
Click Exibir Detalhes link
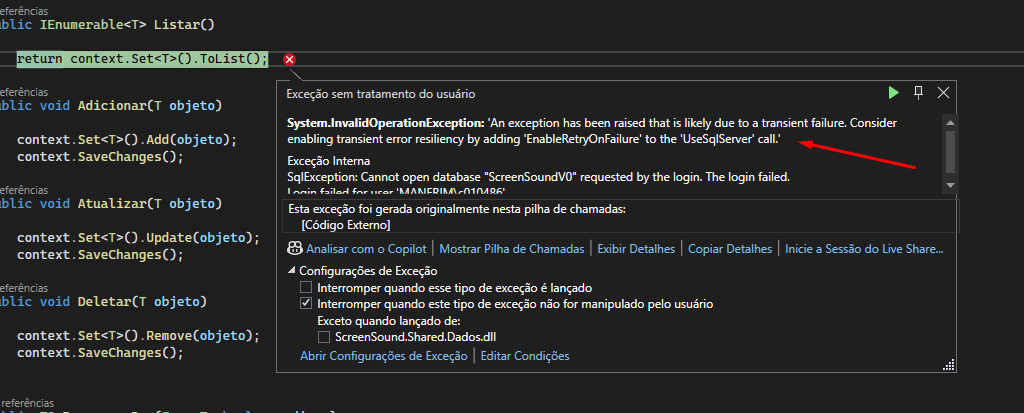pos(636,248)
